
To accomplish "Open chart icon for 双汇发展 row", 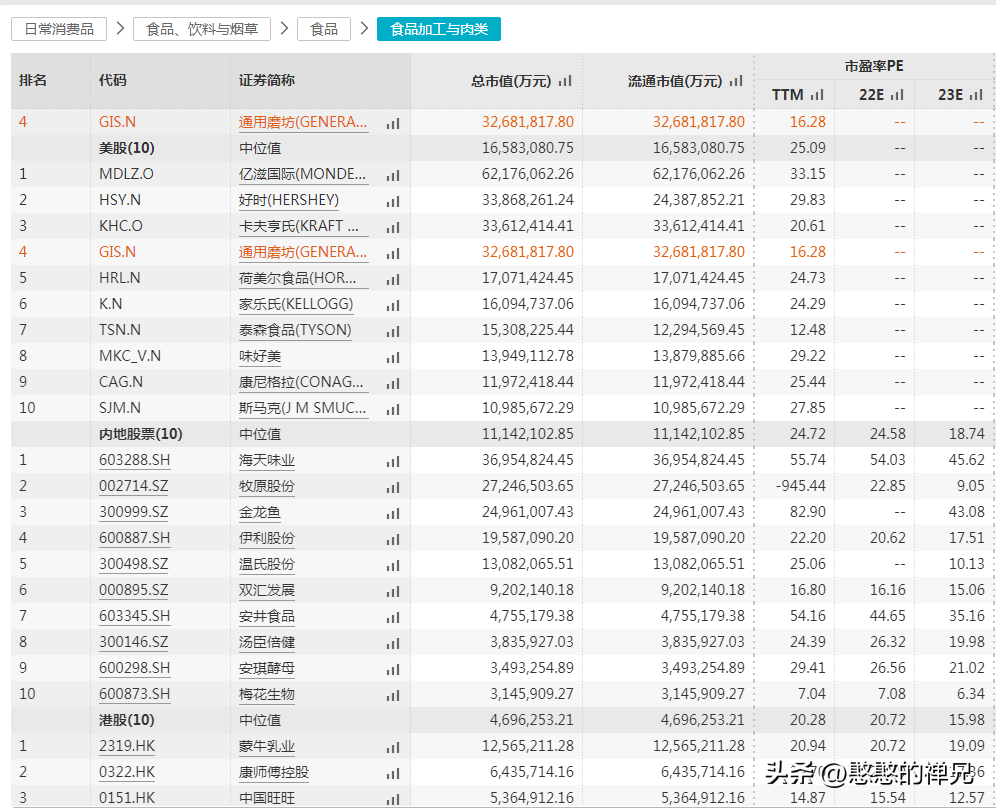I will pos(393,592).
